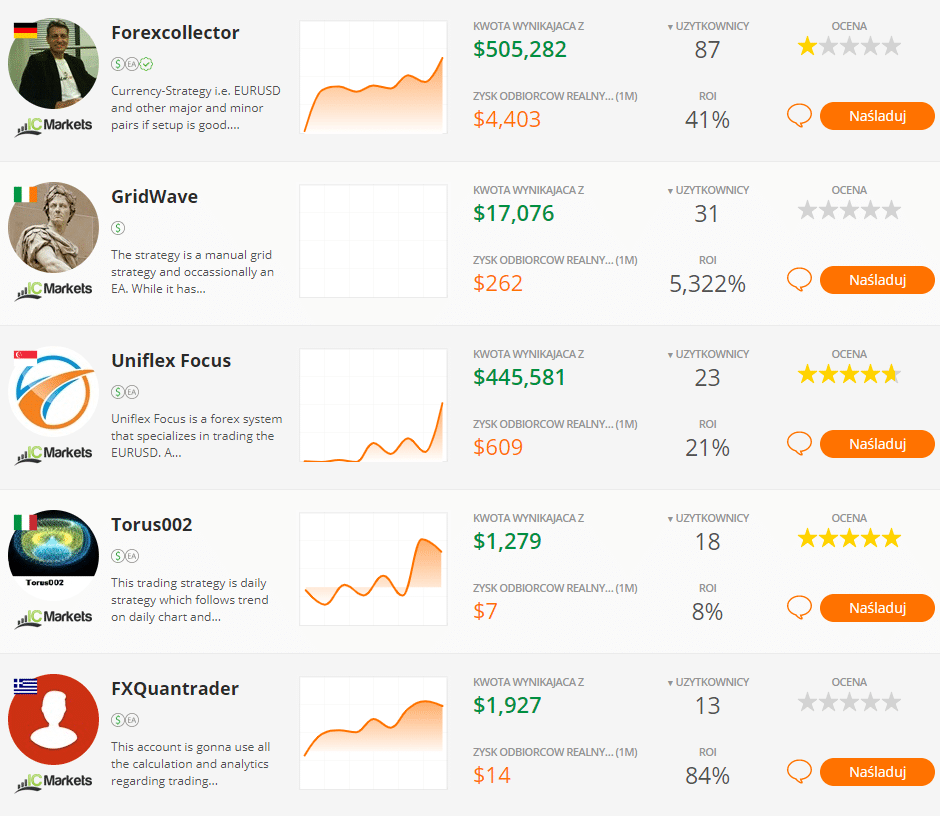Click Torus002's five-star rating

point(849,539)
